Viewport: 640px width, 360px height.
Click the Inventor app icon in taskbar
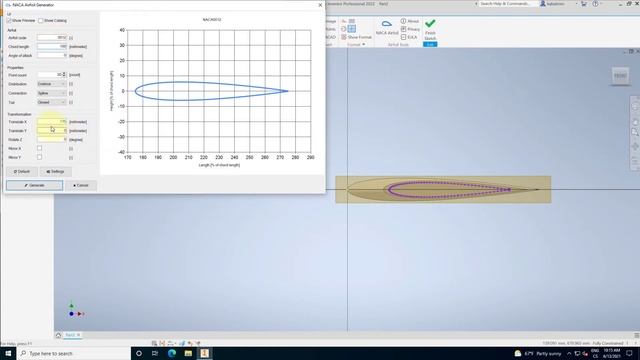[204, 353]
